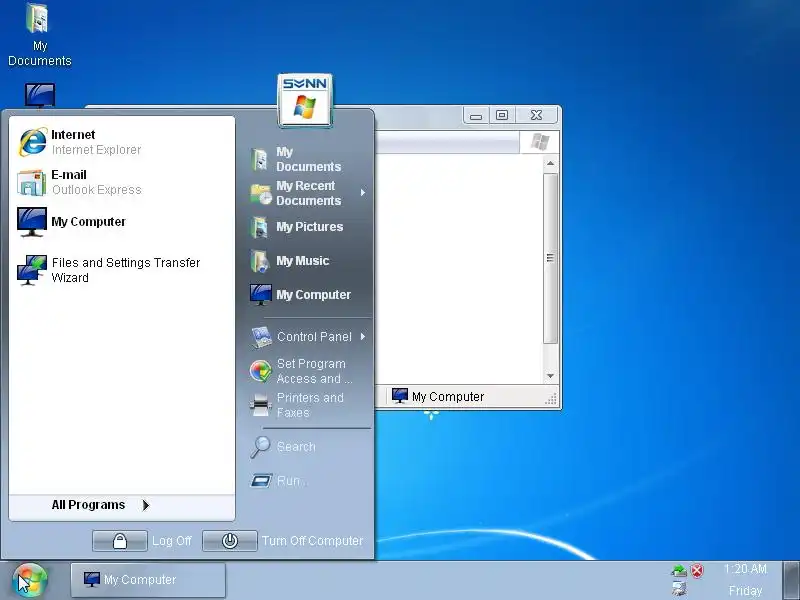The width and height of the screenshot is (800, 600).
Task: Click the window resize grip corner
Action: pos(551,399)
